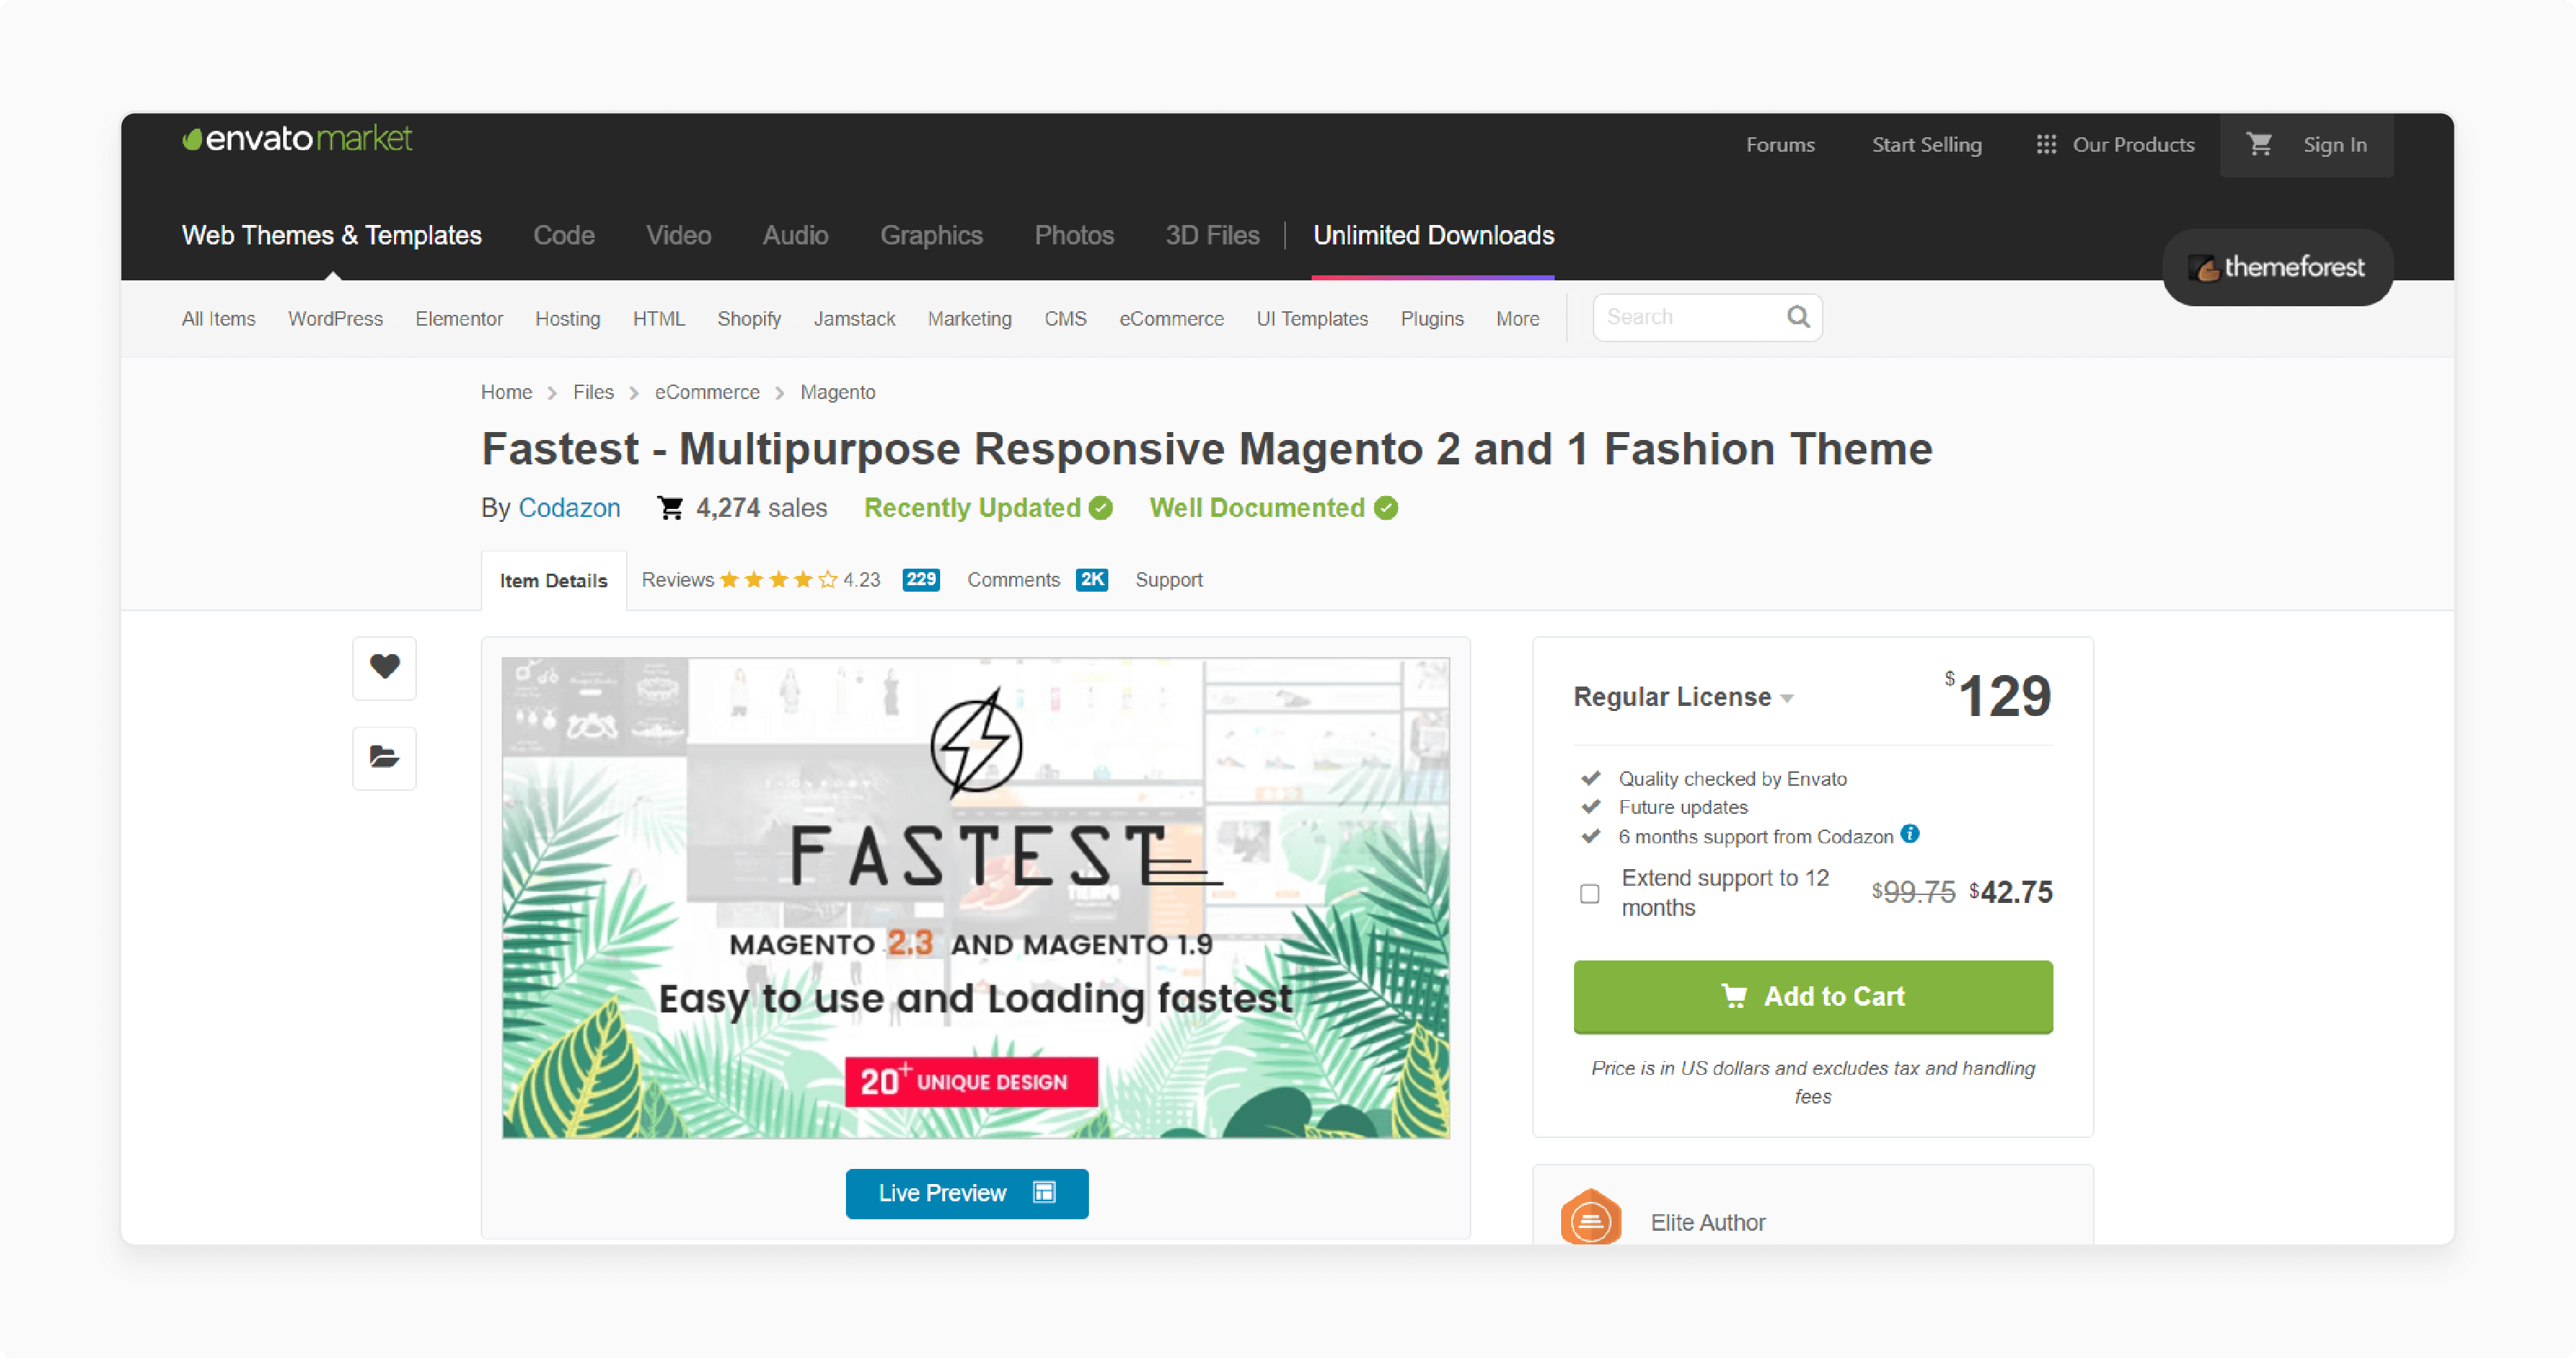The width and height of the screenshot is (2576, 1358).
Task: Open the Audio marketplace menu
Action: pyautogui.click(x=795, y=236)
